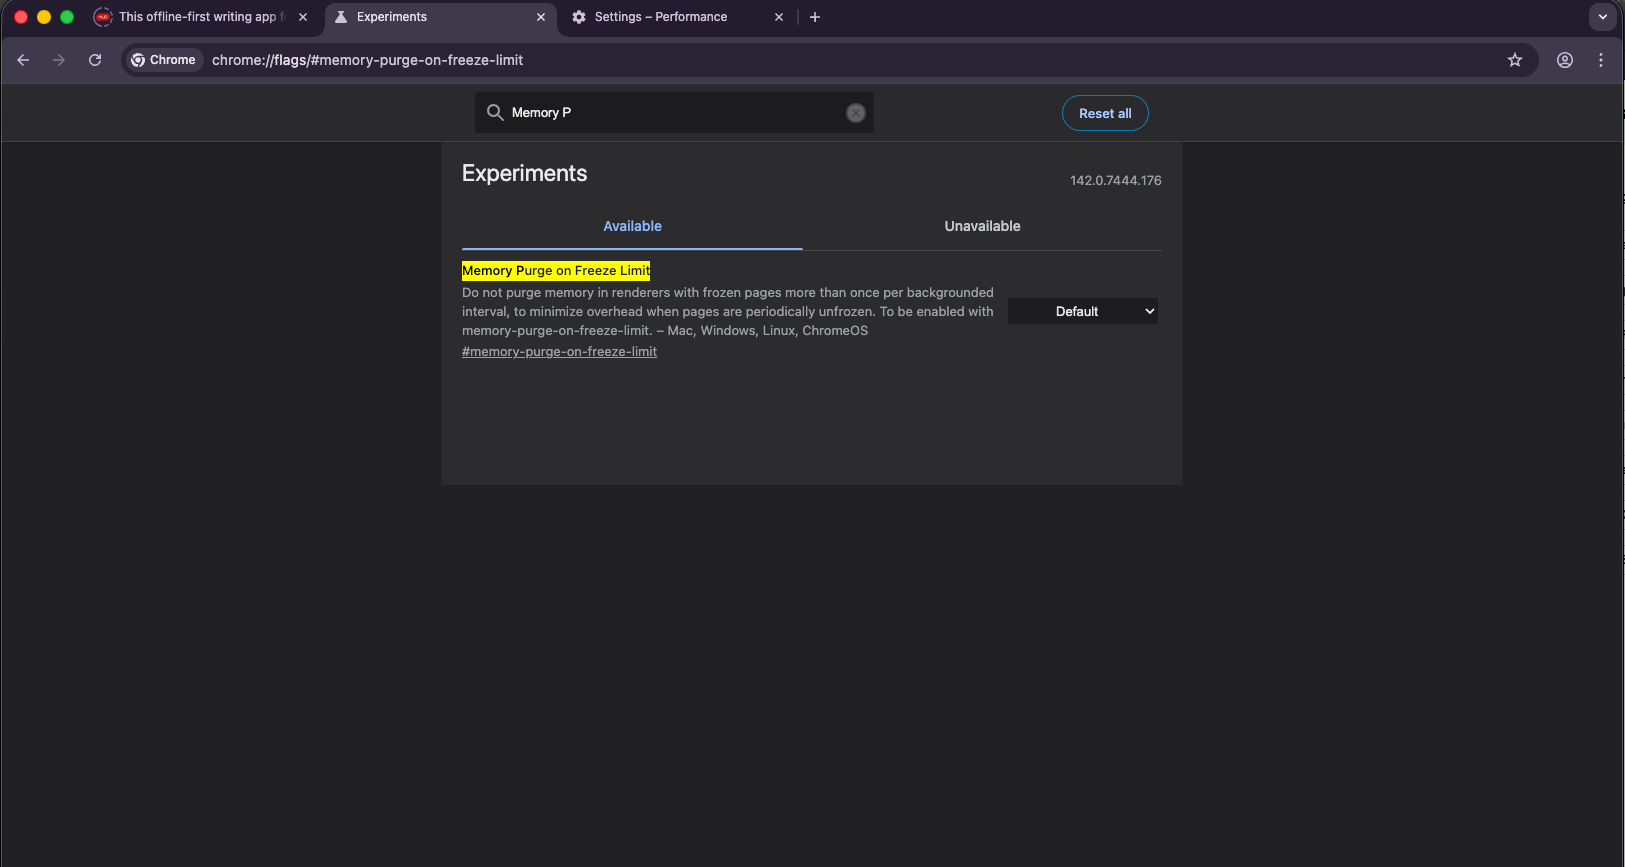
Task: Click the search magnifier icon
Action: click(x=495, y=113)
